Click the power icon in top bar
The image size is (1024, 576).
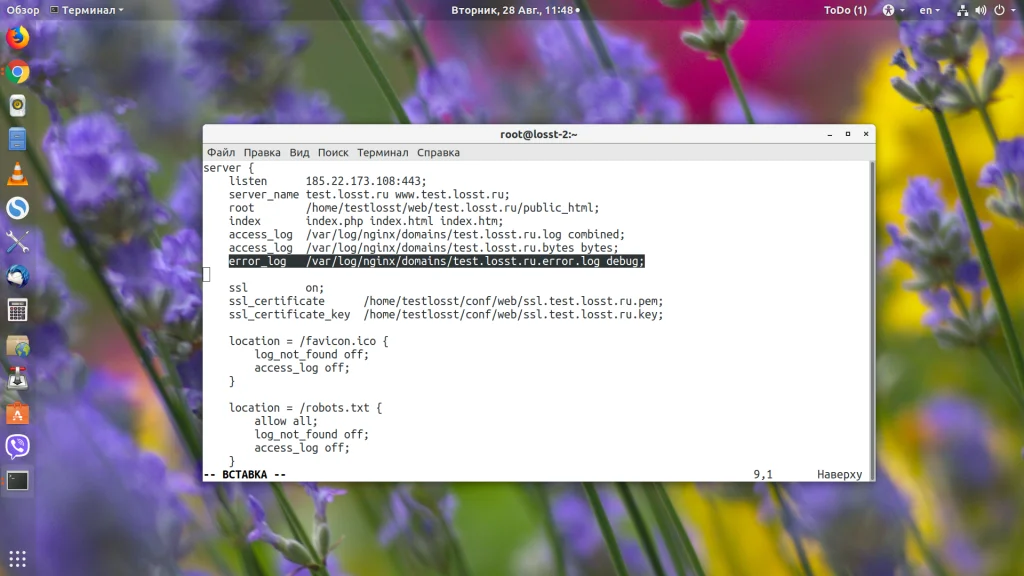click(999, 10)
